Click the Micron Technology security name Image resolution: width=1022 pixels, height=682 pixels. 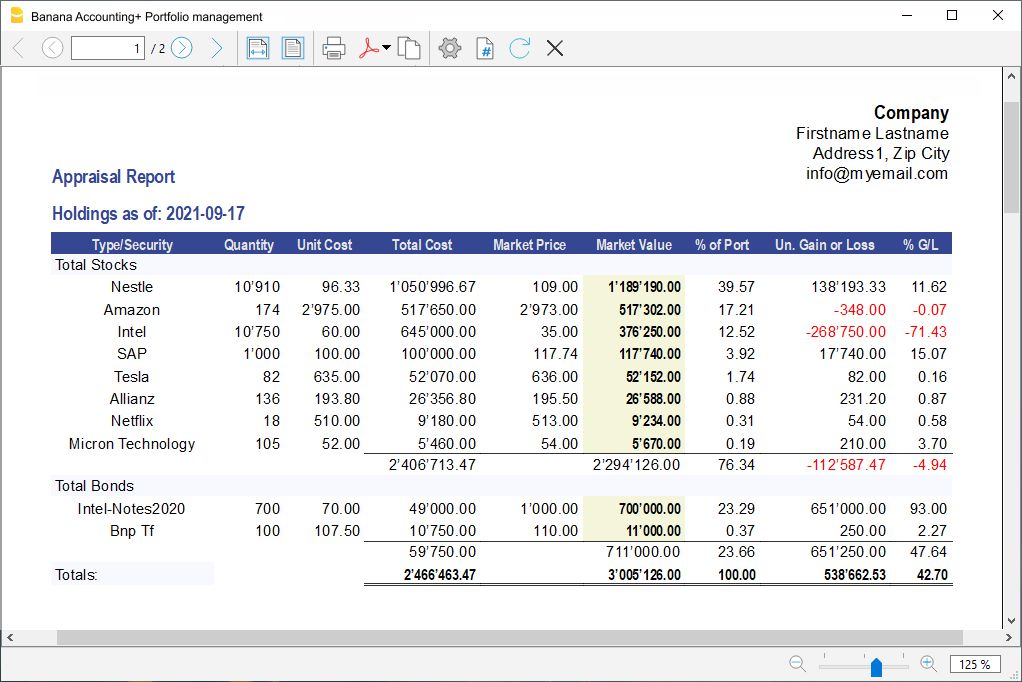point(132,444)
